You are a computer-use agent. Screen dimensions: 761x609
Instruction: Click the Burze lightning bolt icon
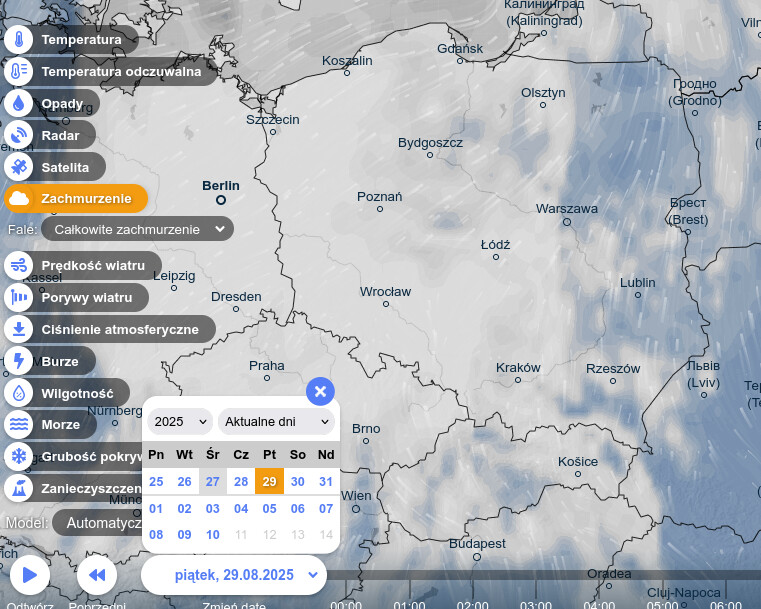tap(19, 361)
